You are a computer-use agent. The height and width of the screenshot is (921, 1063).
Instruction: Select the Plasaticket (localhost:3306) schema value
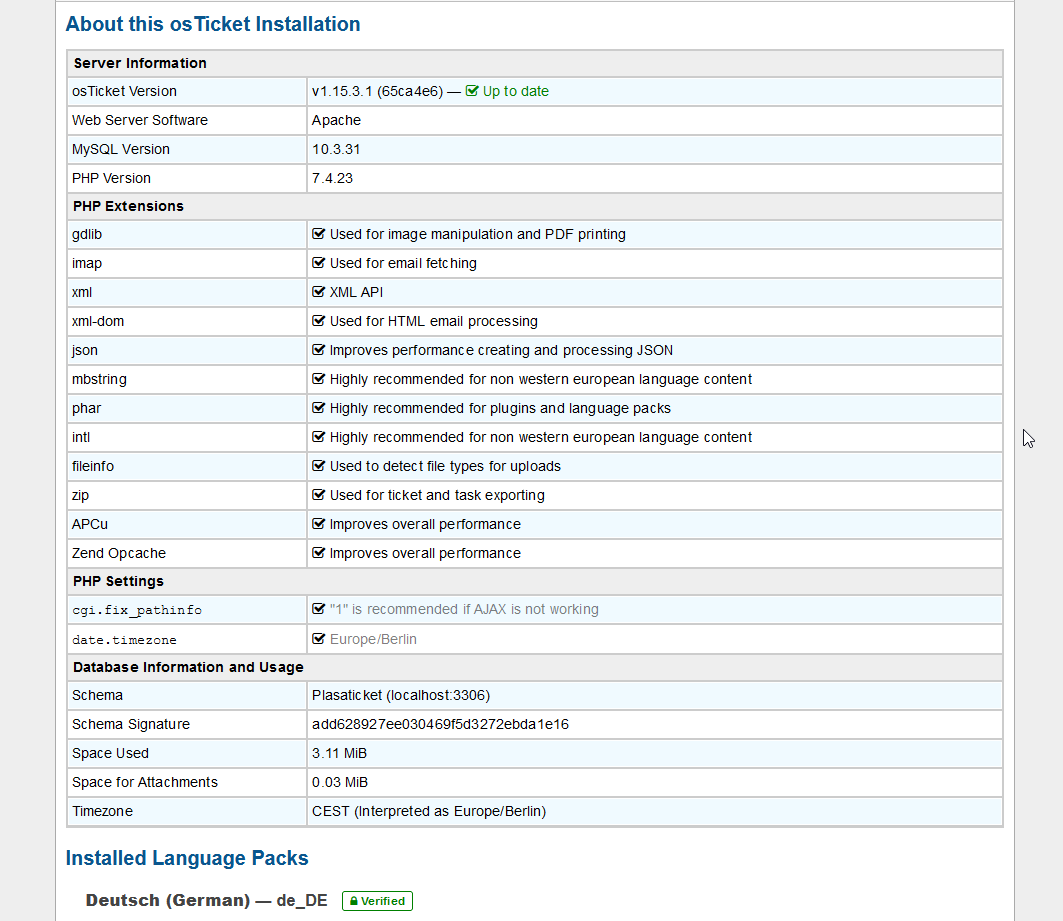[x=401, y=695]
